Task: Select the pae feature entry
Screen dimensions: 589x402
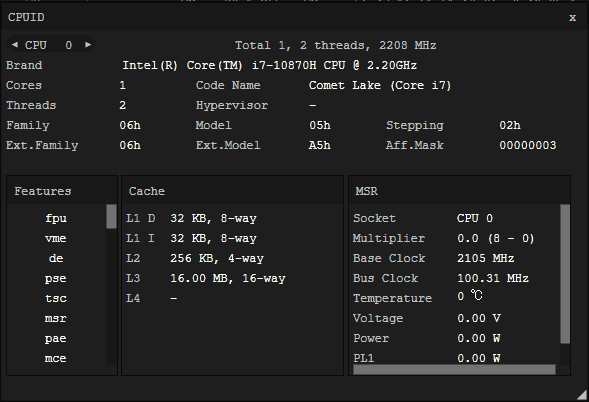Action: [56, 339]
